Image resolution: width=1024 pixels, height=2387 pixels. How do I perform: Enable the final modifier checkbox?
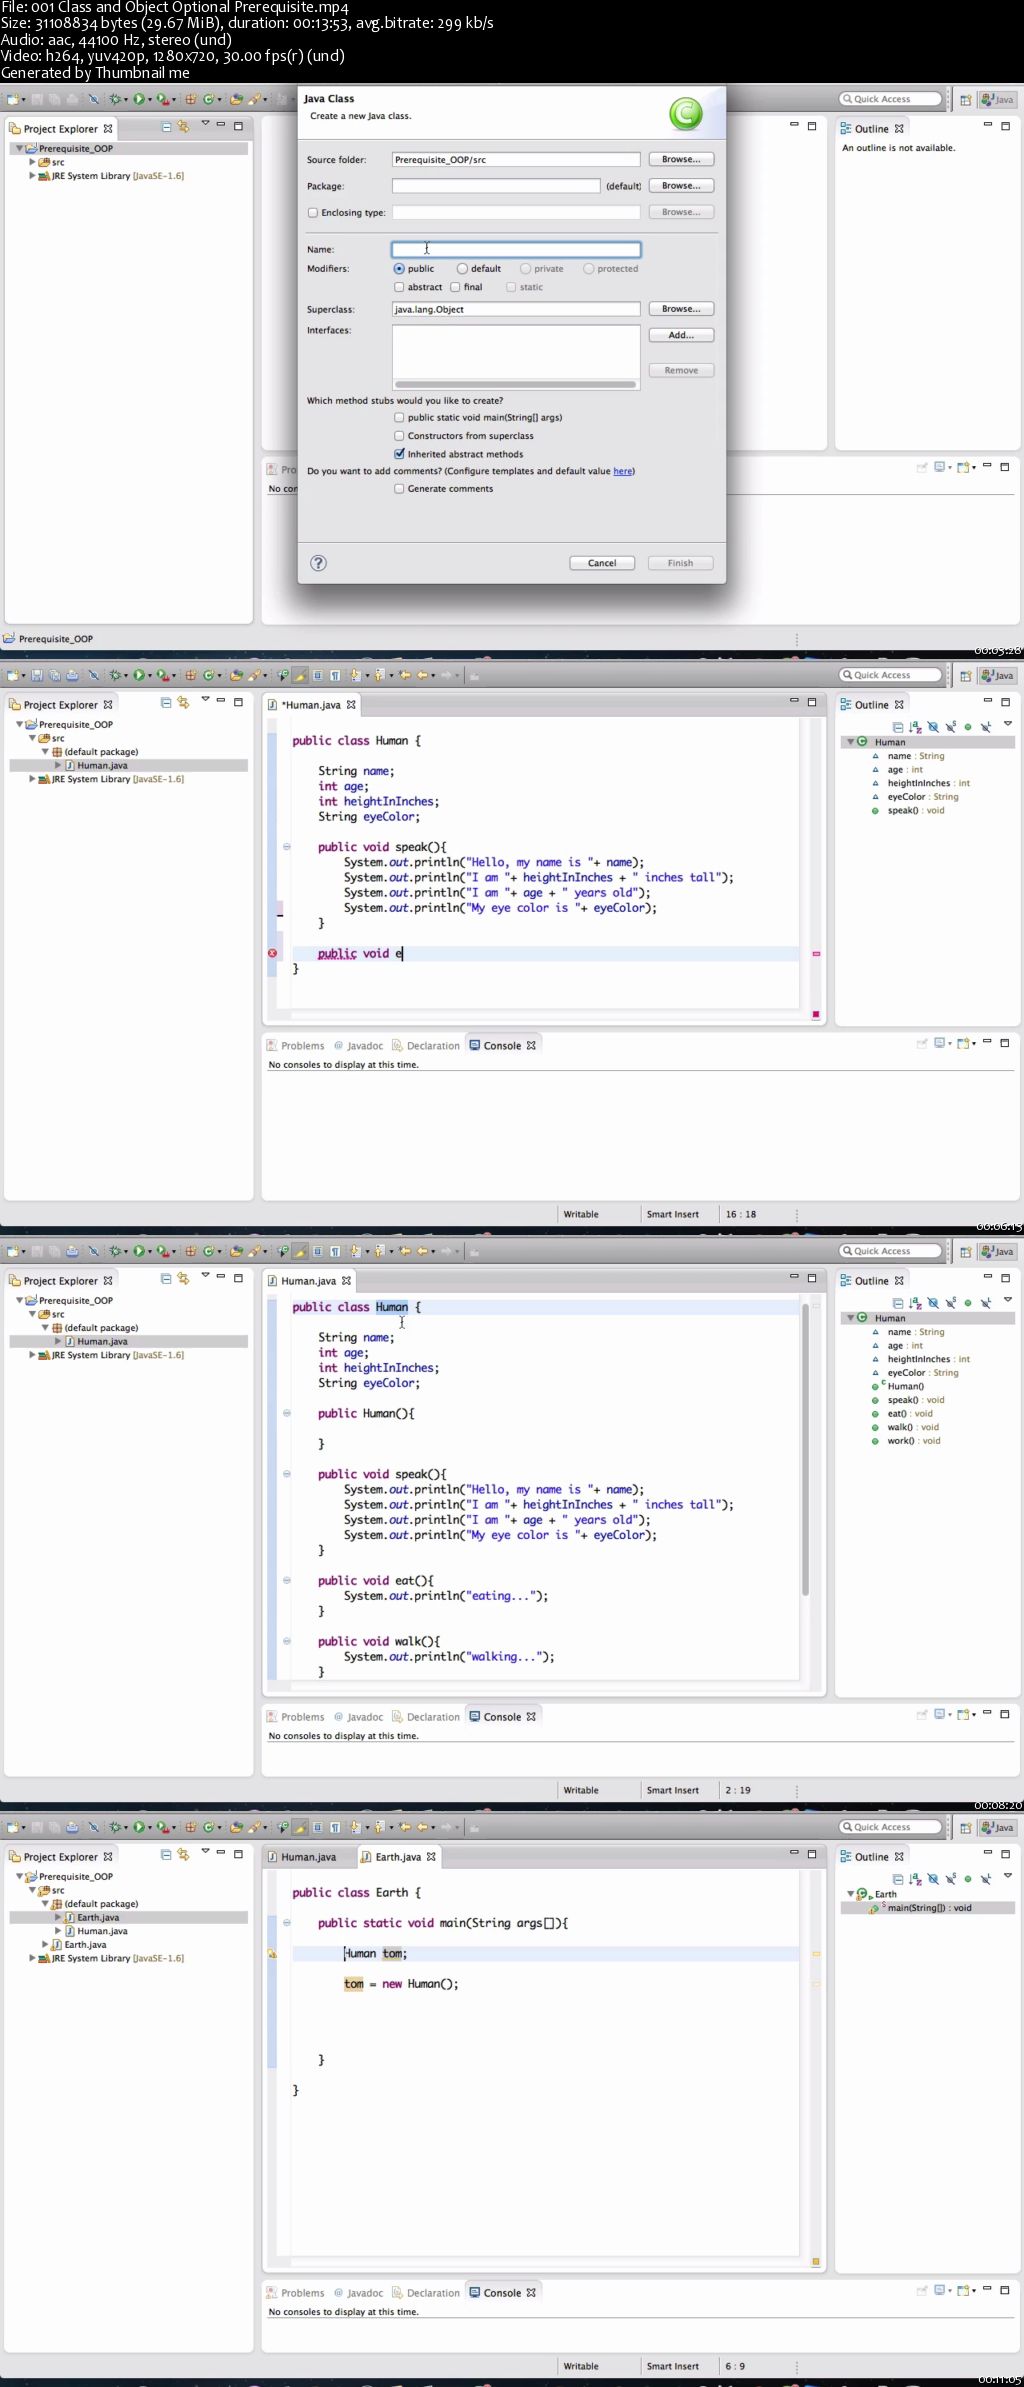click(x=455, y=287)
